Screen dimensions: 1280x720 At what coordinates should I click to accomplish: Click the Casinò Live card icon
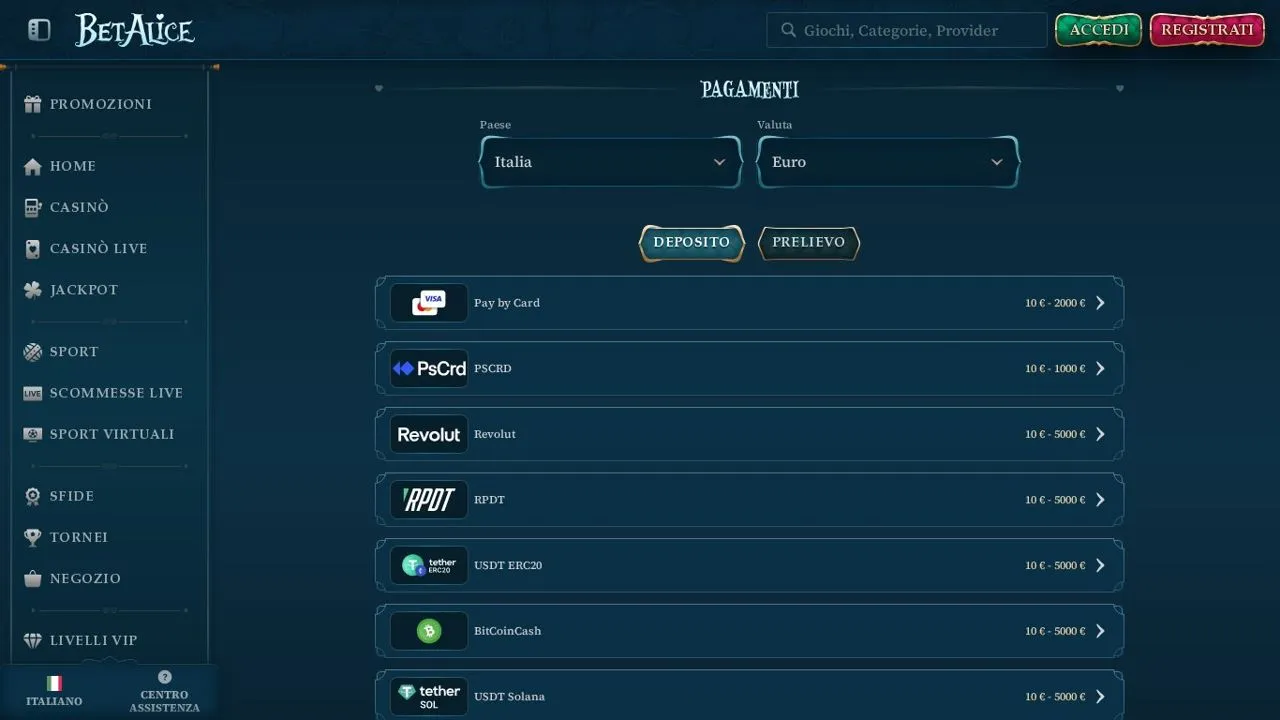pos(33,248)
